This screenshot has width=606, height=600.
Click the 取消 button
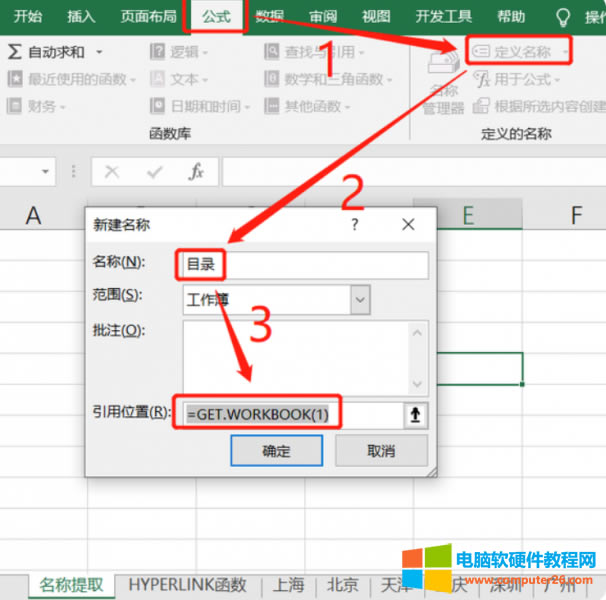pos(381,451)
